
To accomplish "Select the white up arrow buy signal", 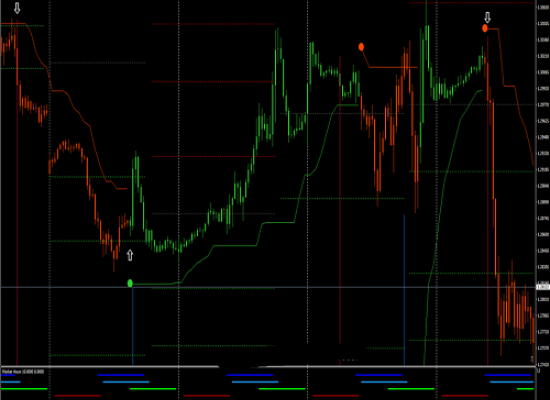I will 130,255.
